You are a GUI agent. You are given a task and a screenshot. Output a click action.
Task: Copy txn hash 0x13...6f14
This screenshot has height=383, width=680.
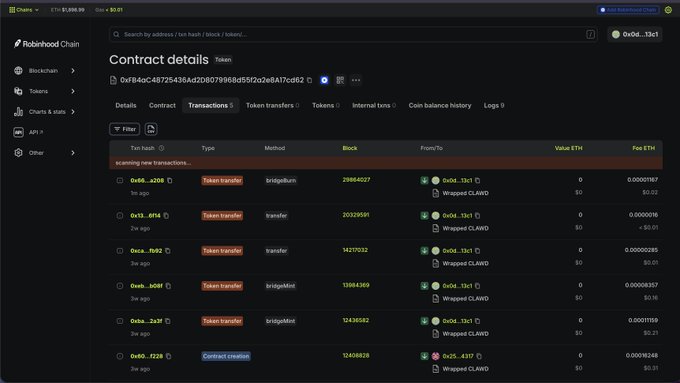(x=166, y=216)
